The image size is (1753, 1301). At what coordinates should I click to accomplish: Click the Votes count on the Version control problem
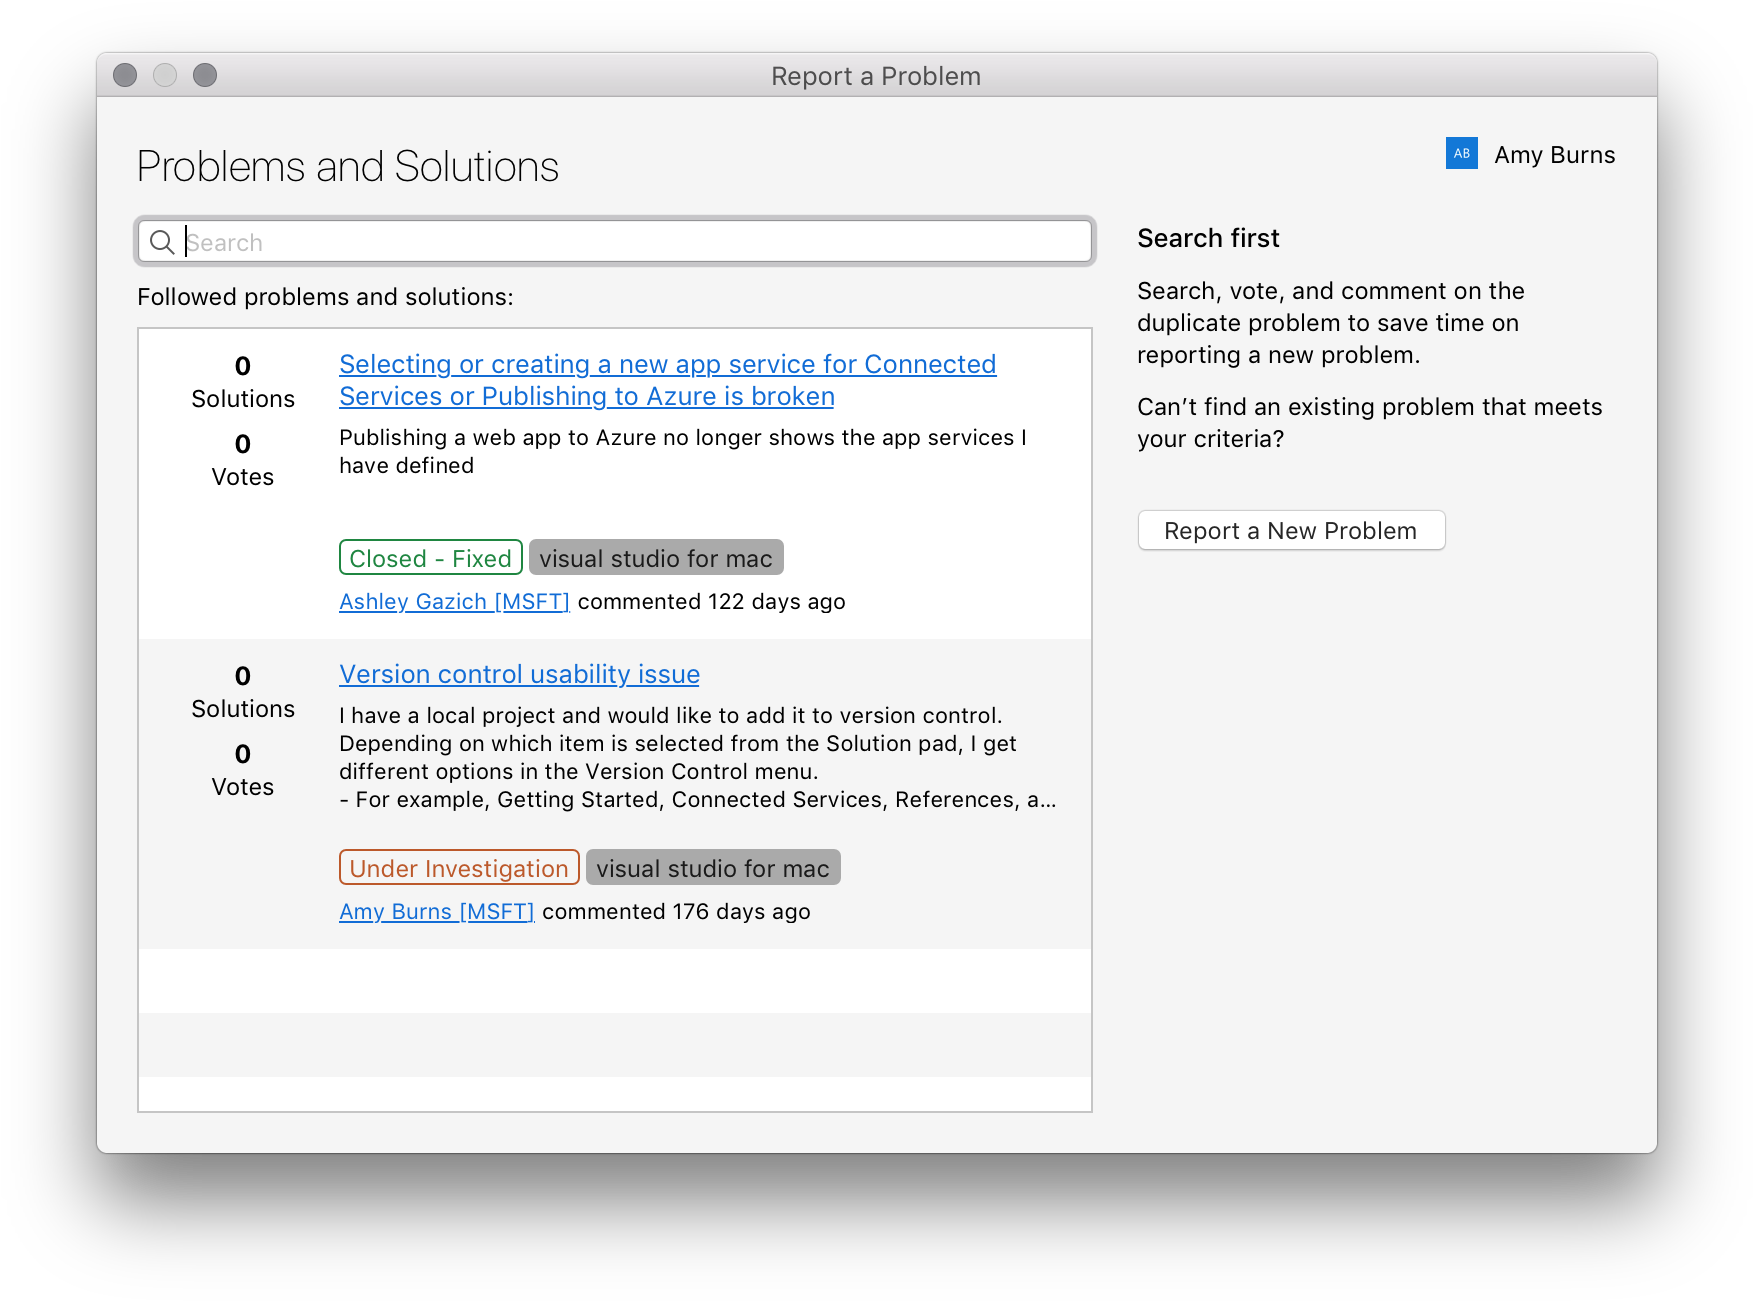pyautogui.click(x=242, y=768)
